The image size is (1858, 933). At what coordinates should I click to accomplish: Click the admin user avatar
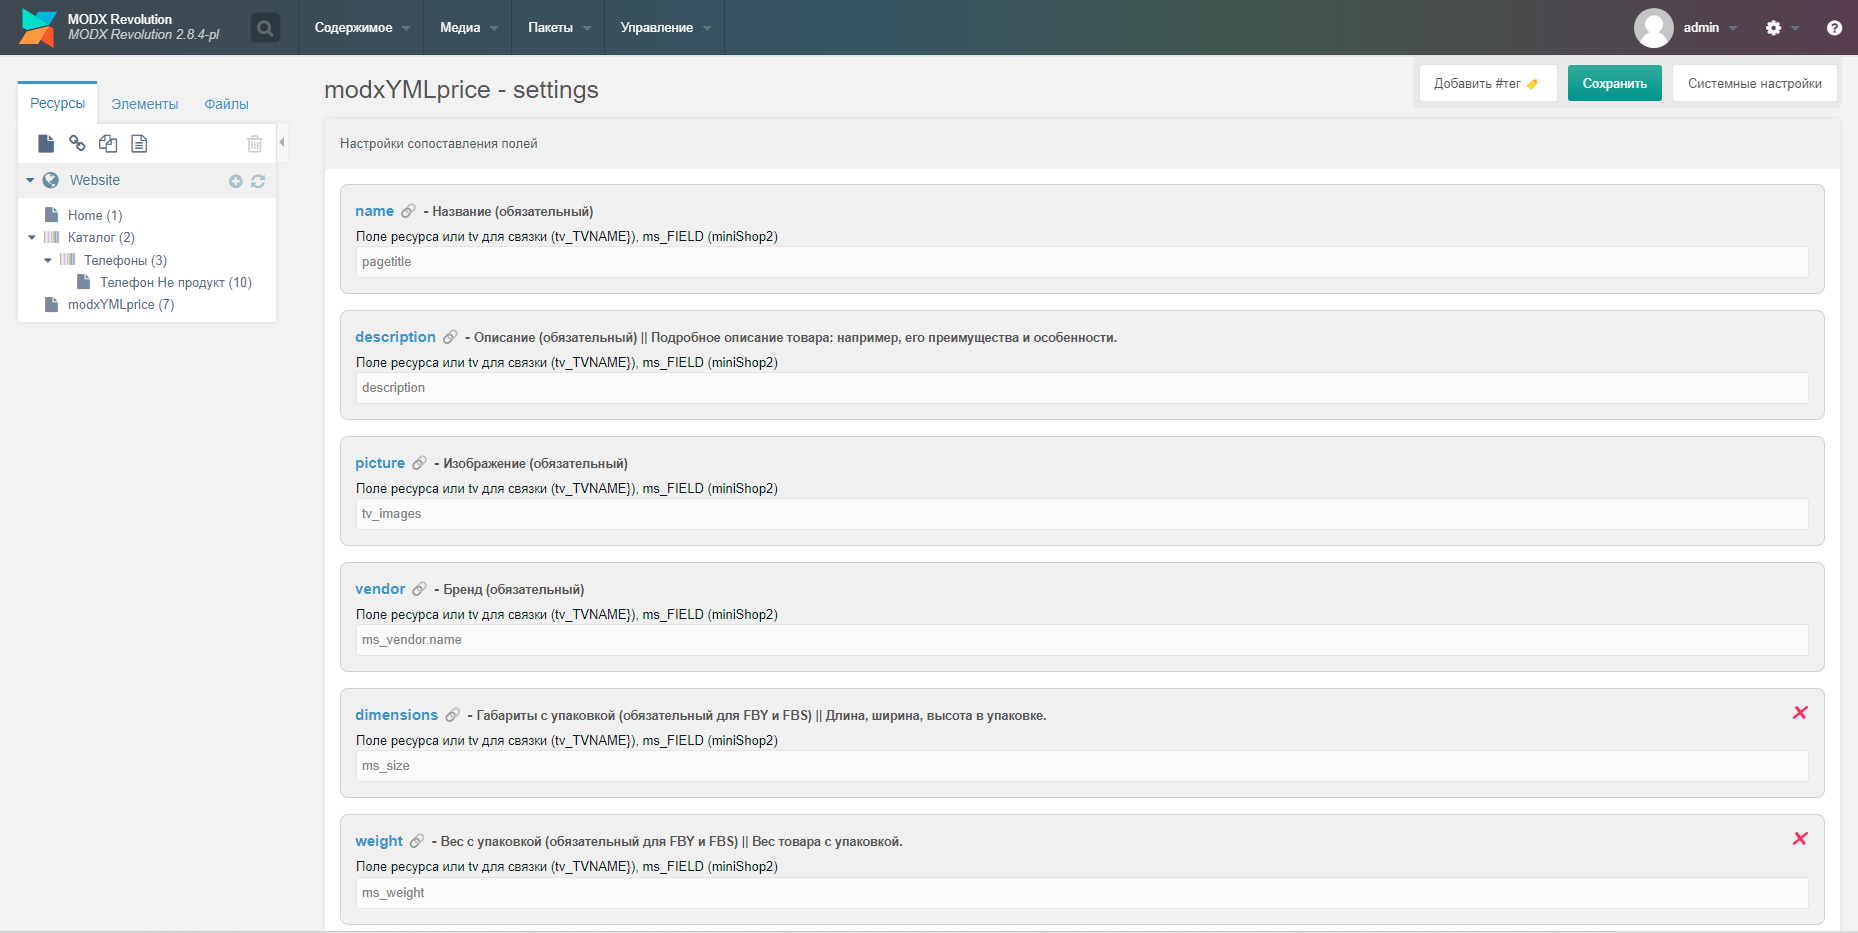[x=1654, y=28]
